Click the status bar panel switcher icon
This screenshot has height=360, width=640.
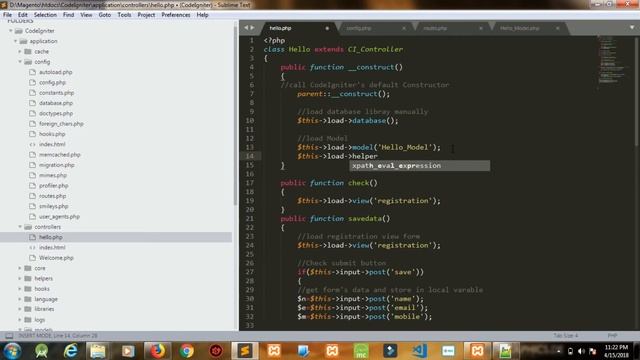click(x=9, y=336)
